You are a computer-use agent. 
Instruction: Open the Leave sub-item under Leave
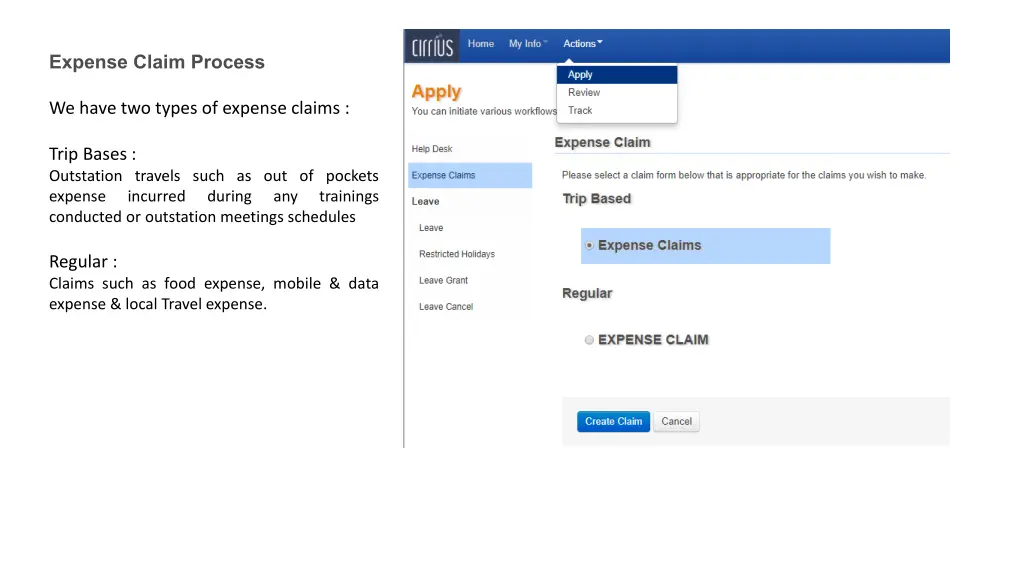431,228
